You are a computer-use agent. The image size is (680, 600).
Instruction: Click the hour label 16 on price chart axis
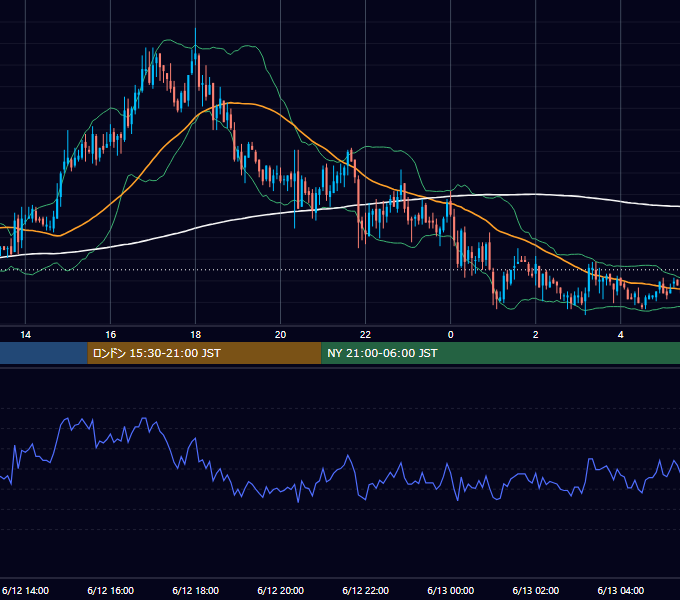coord(111,335)
